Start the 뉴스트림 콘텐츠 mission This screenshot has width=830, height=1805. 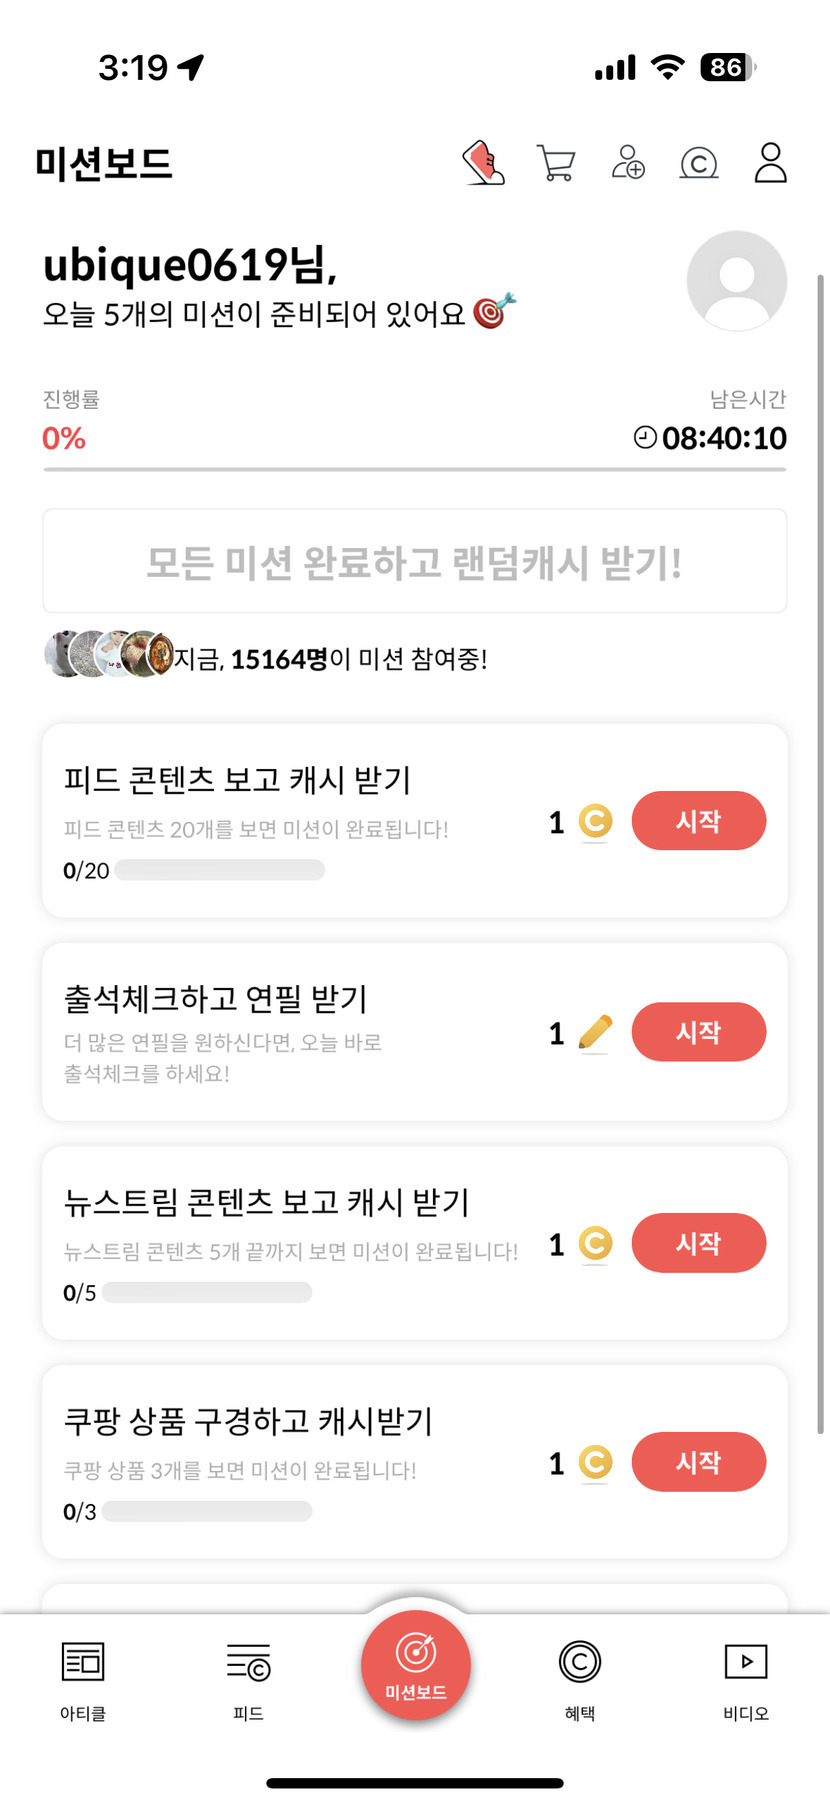click(698, 1243)
